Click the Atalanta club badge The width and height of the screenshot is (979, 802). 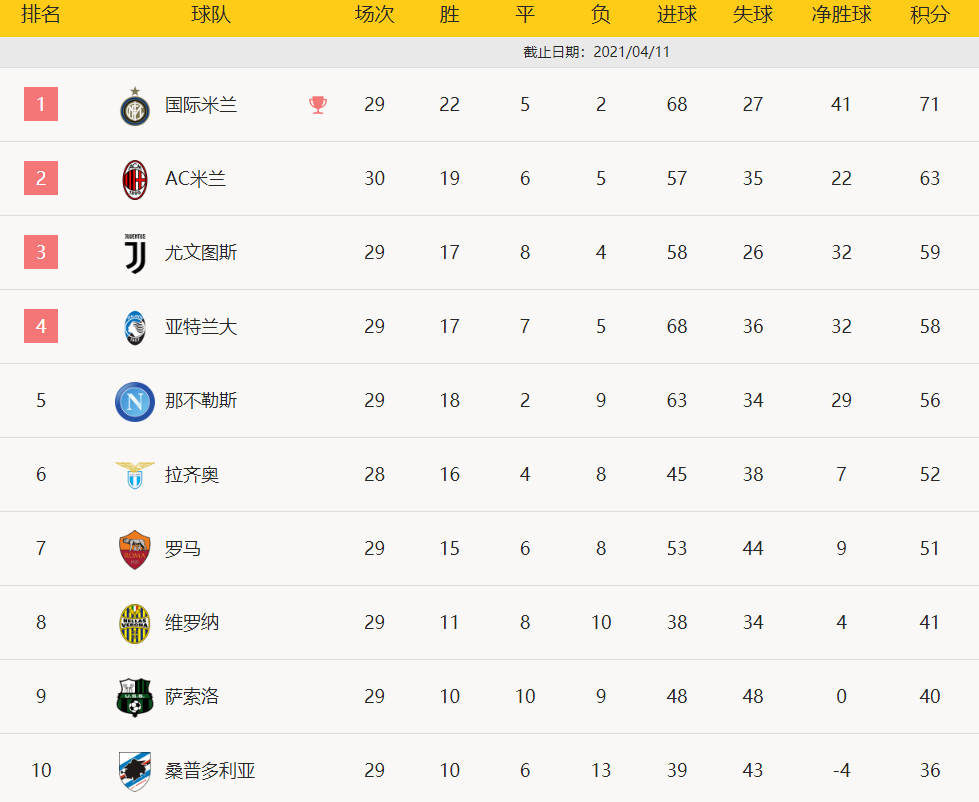pos(135,327)
